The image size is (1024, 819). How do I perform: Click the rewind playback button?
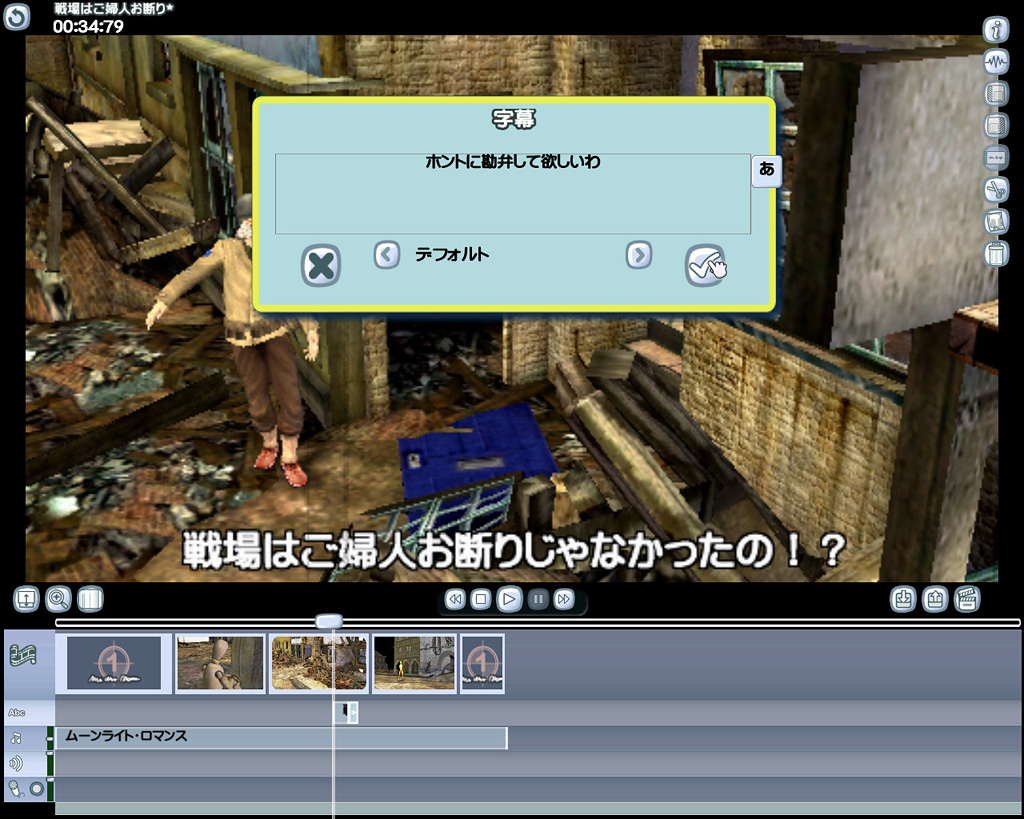point(455,599)
